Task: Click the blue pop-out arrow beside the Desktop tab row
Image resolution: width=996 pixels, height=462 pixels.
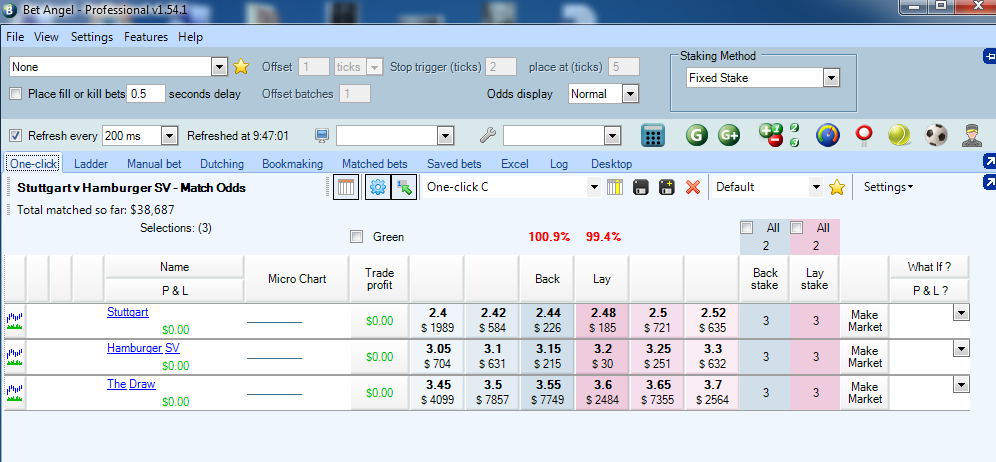Action: pos(989,161)
